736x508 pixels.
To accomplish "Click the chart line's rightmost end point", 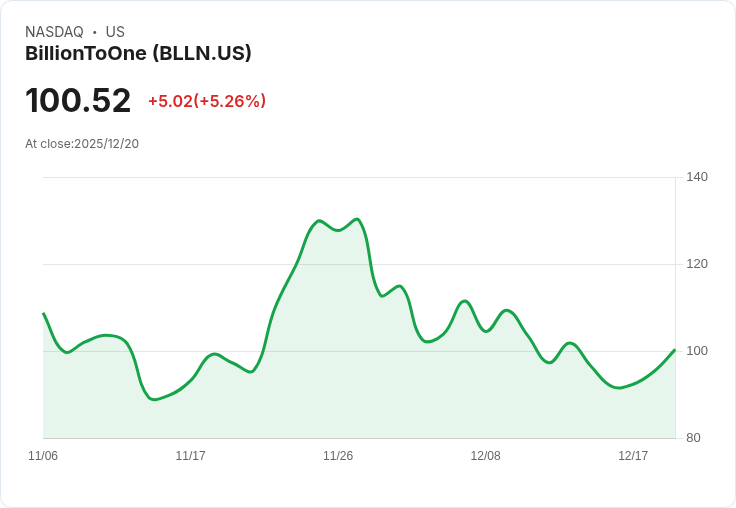I will [675, 350].
